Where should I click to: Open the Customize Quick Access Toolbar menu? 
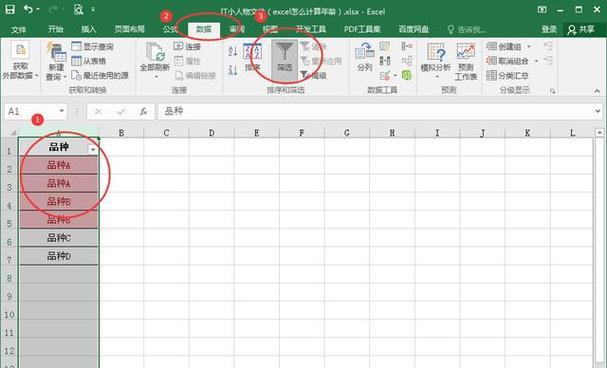coord(93,9)
